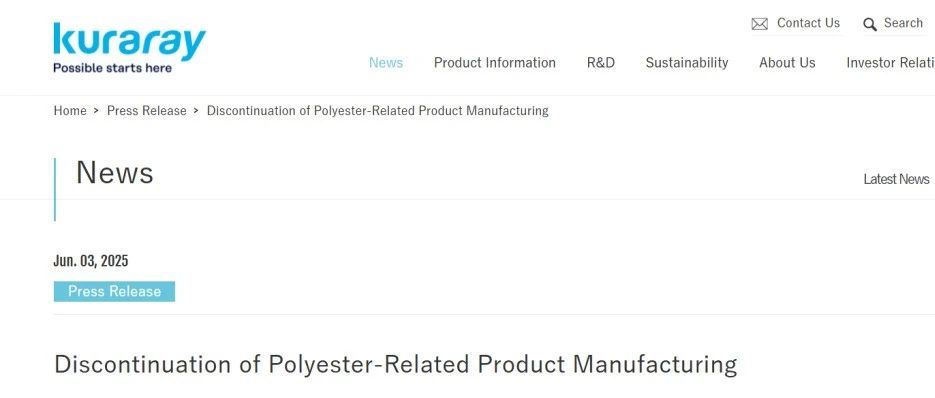The width and height of the screenshot is (935, 398).
Task: Open the Investor Relations menu
Action: tap(890, 63)
